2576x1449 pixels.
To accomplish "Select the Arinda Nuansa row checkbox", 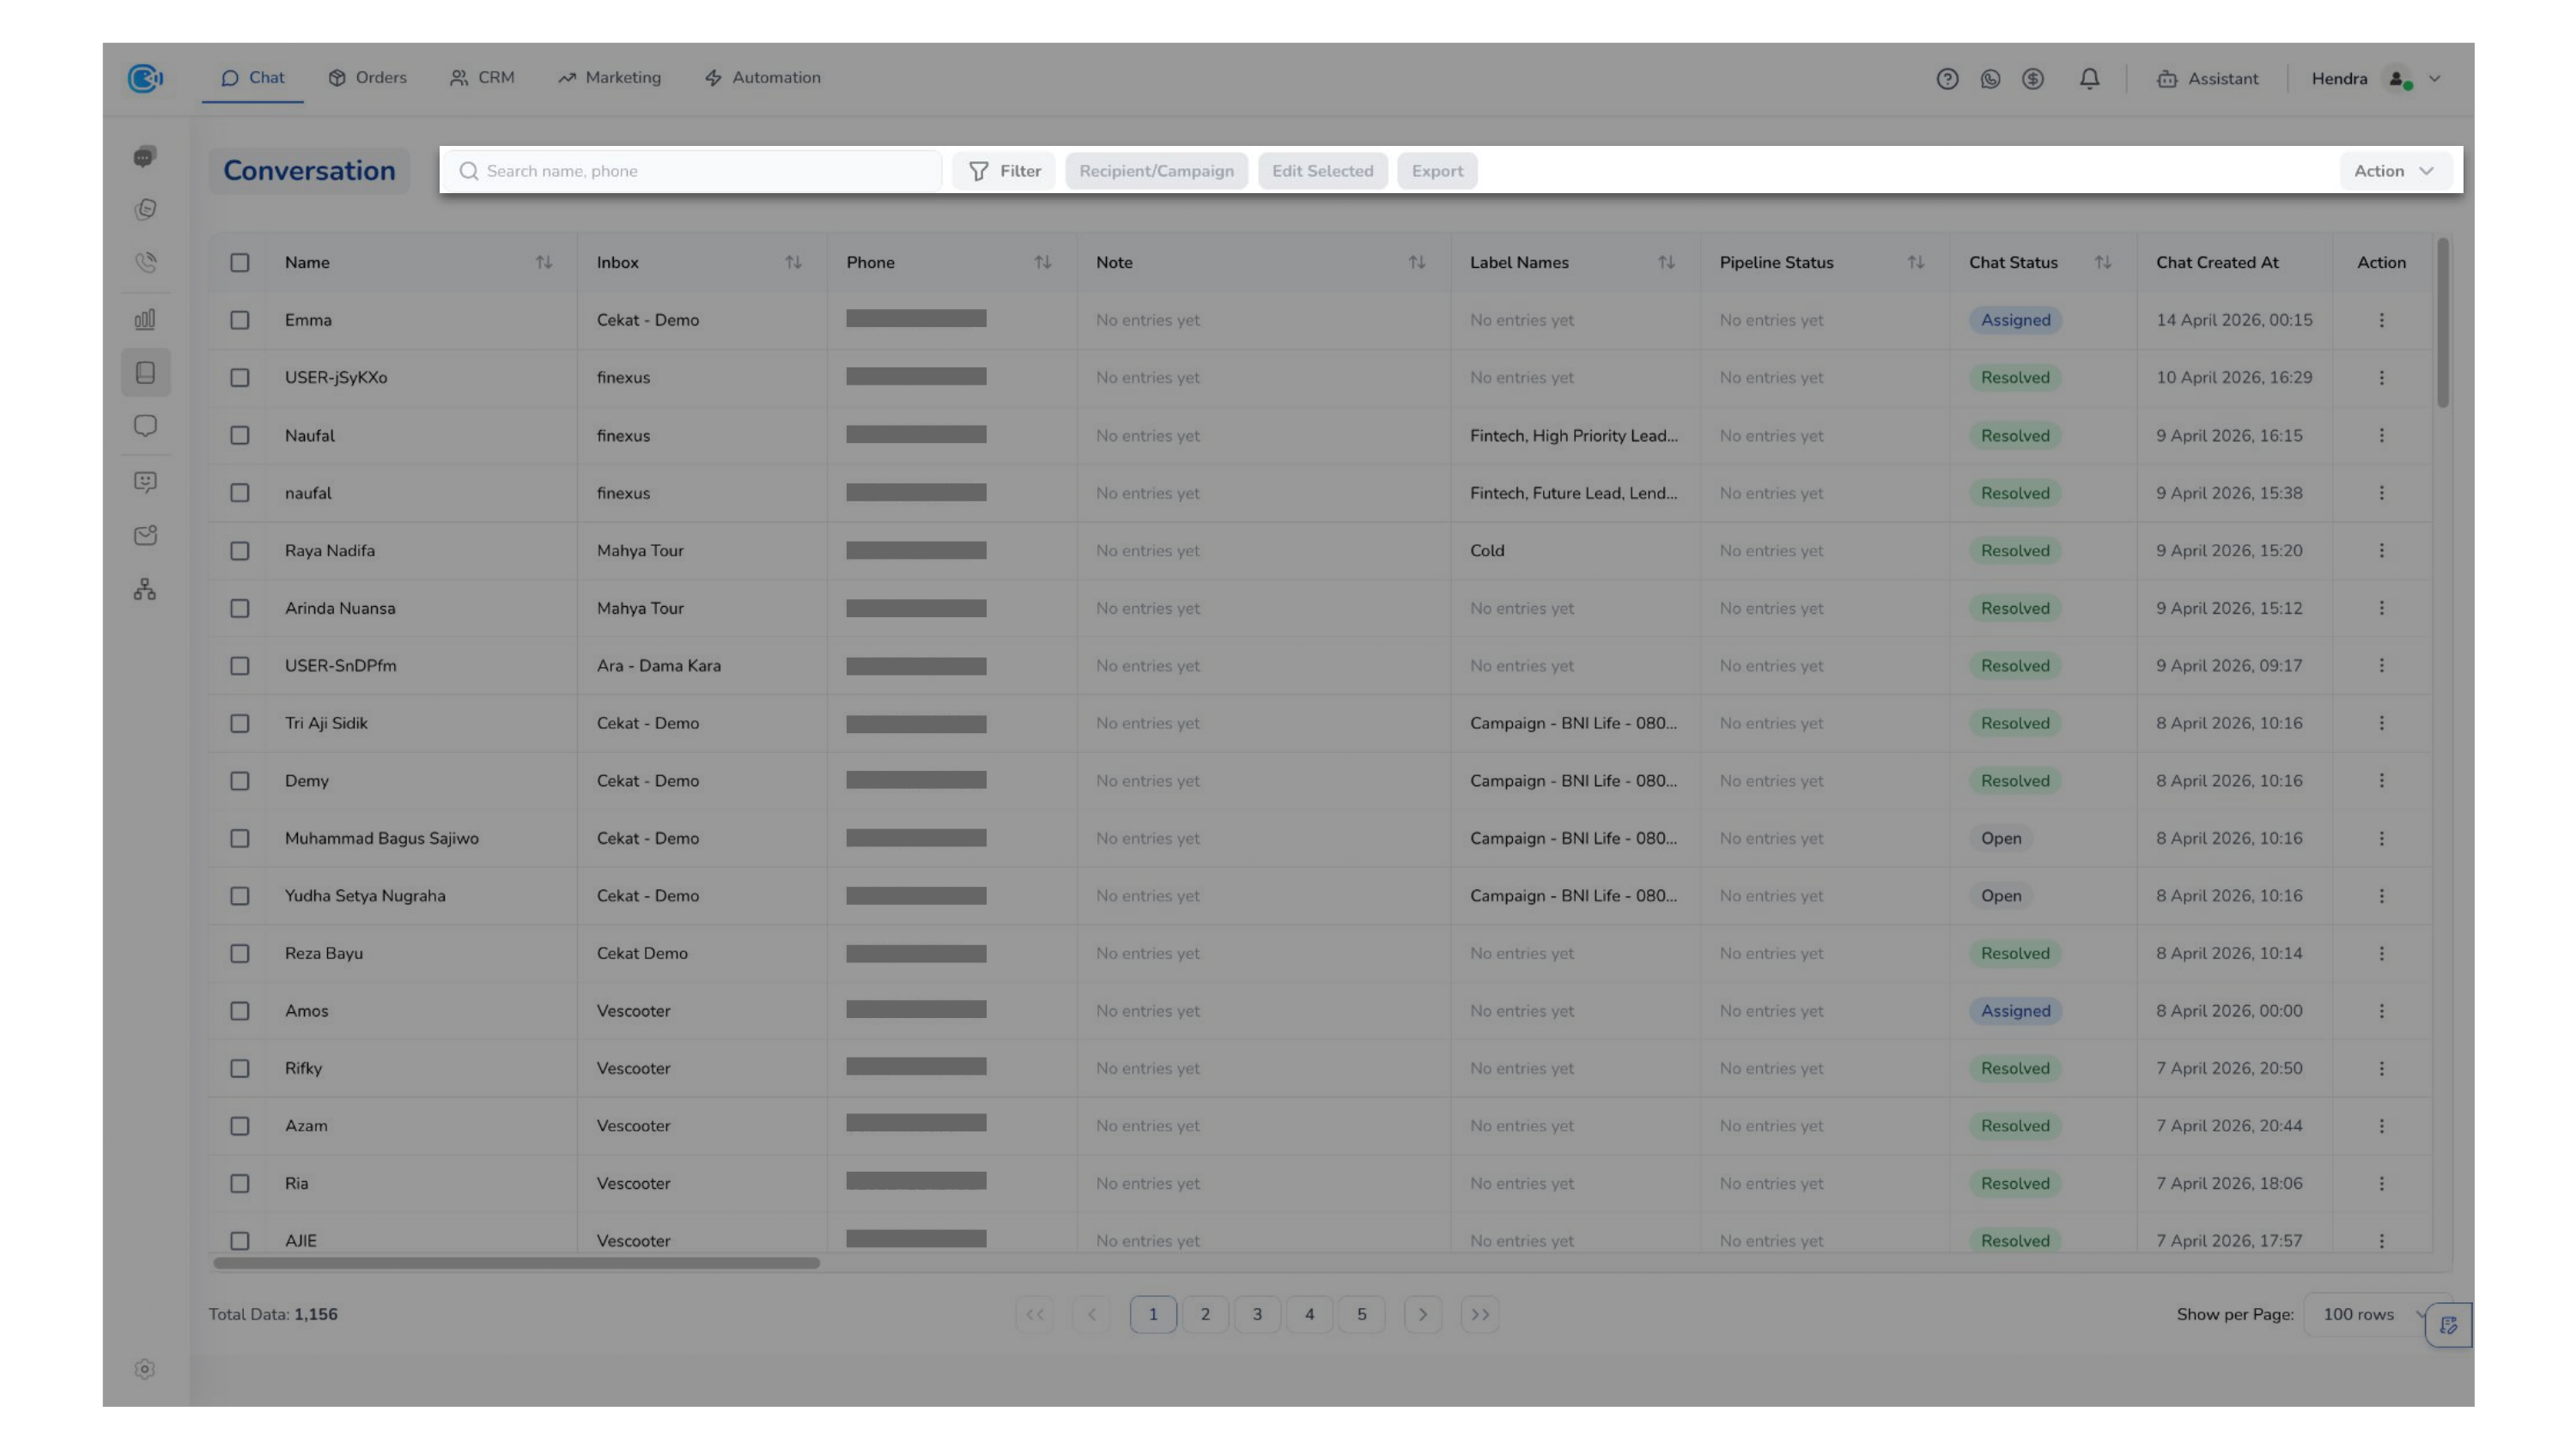I will tap(240, 608).
